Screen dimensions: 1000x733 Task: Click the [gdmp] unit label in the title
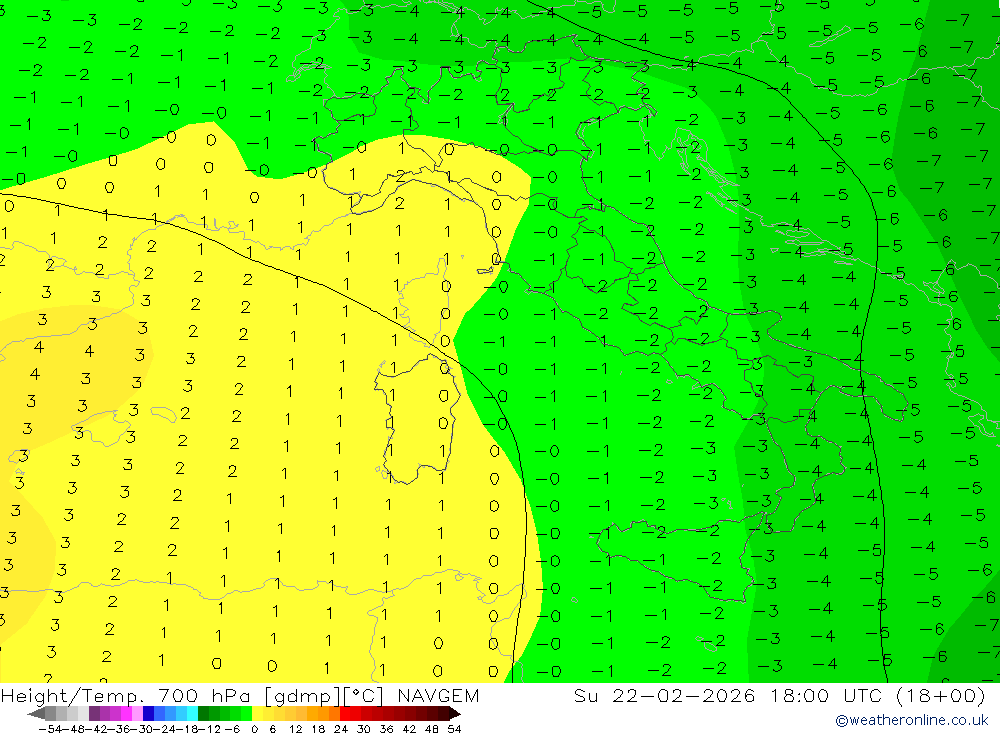point(303,696)
